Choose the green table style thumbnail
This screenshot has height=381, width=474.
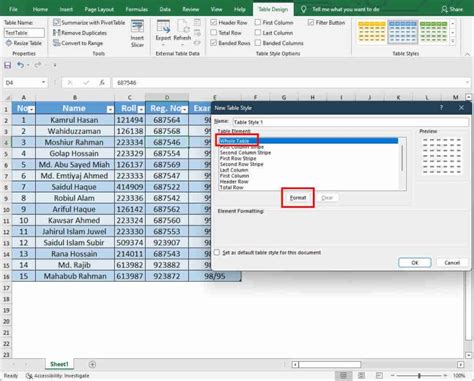point(433,32)
